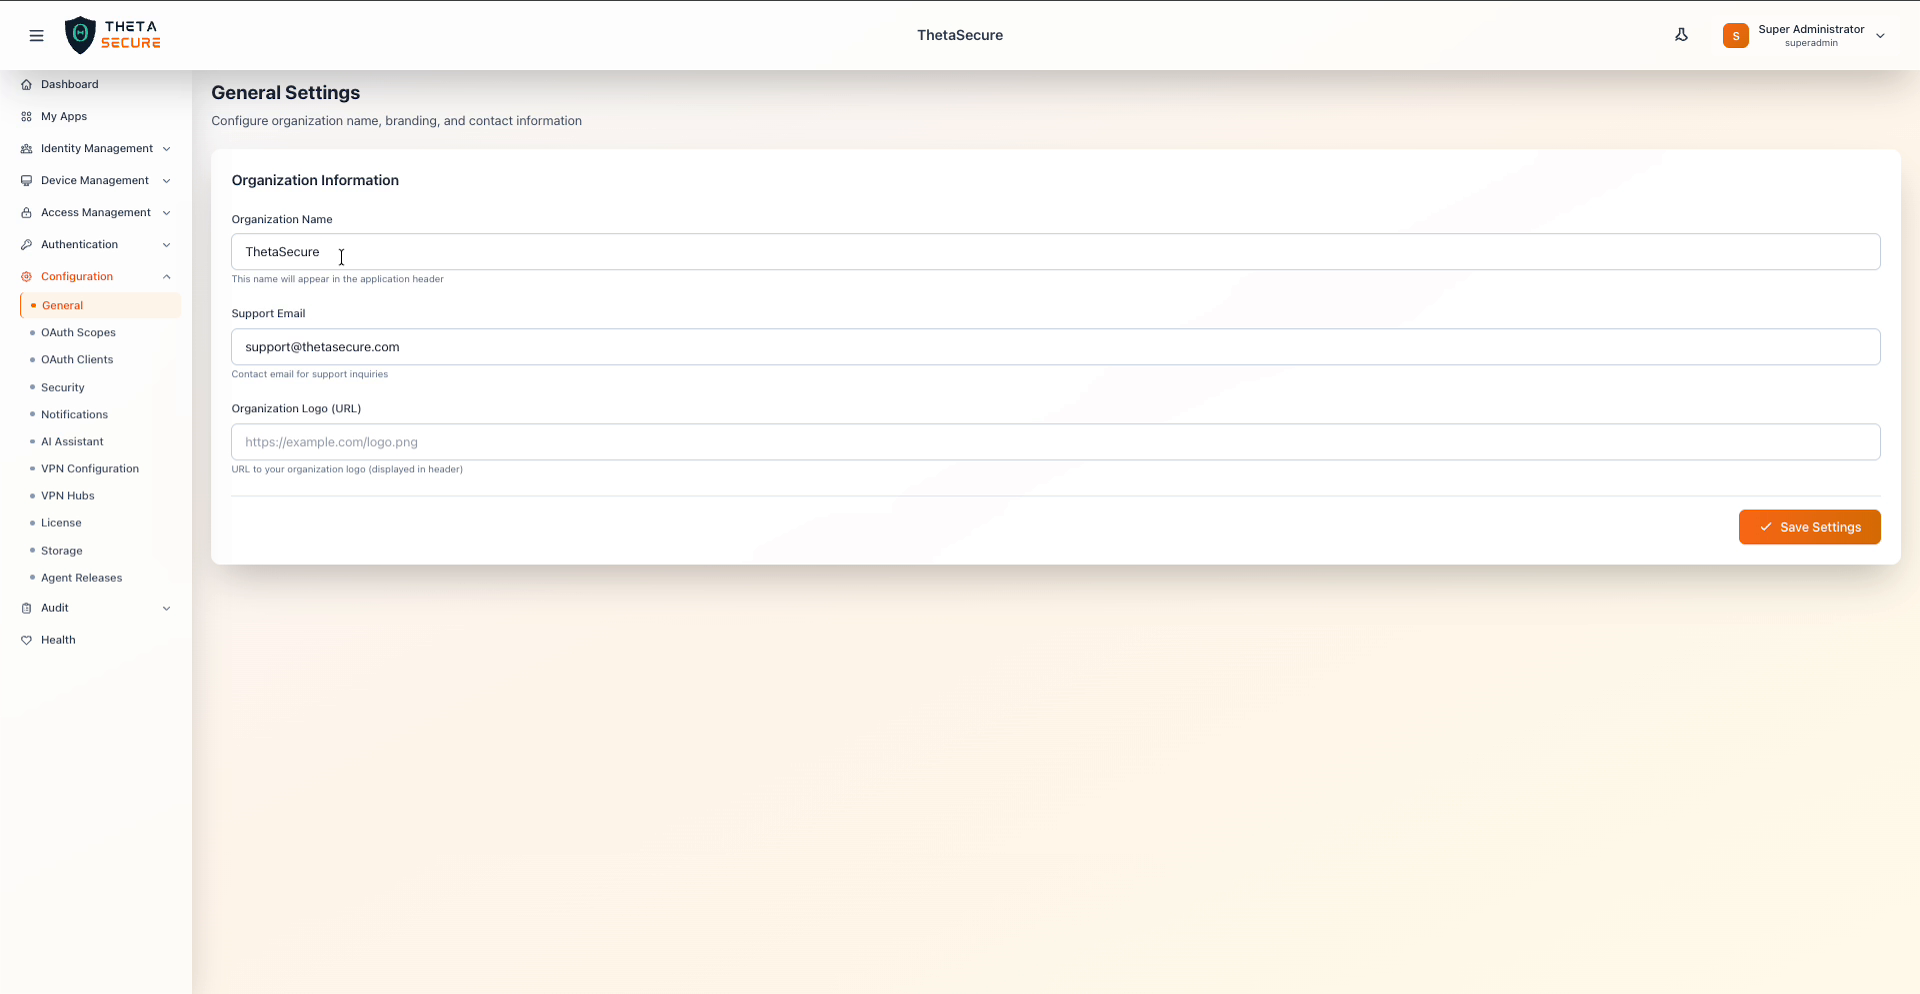The width and height of the screenshot is (1920, 994).
Task: Open the OAuth Clients page
Action: pos(76,359)
